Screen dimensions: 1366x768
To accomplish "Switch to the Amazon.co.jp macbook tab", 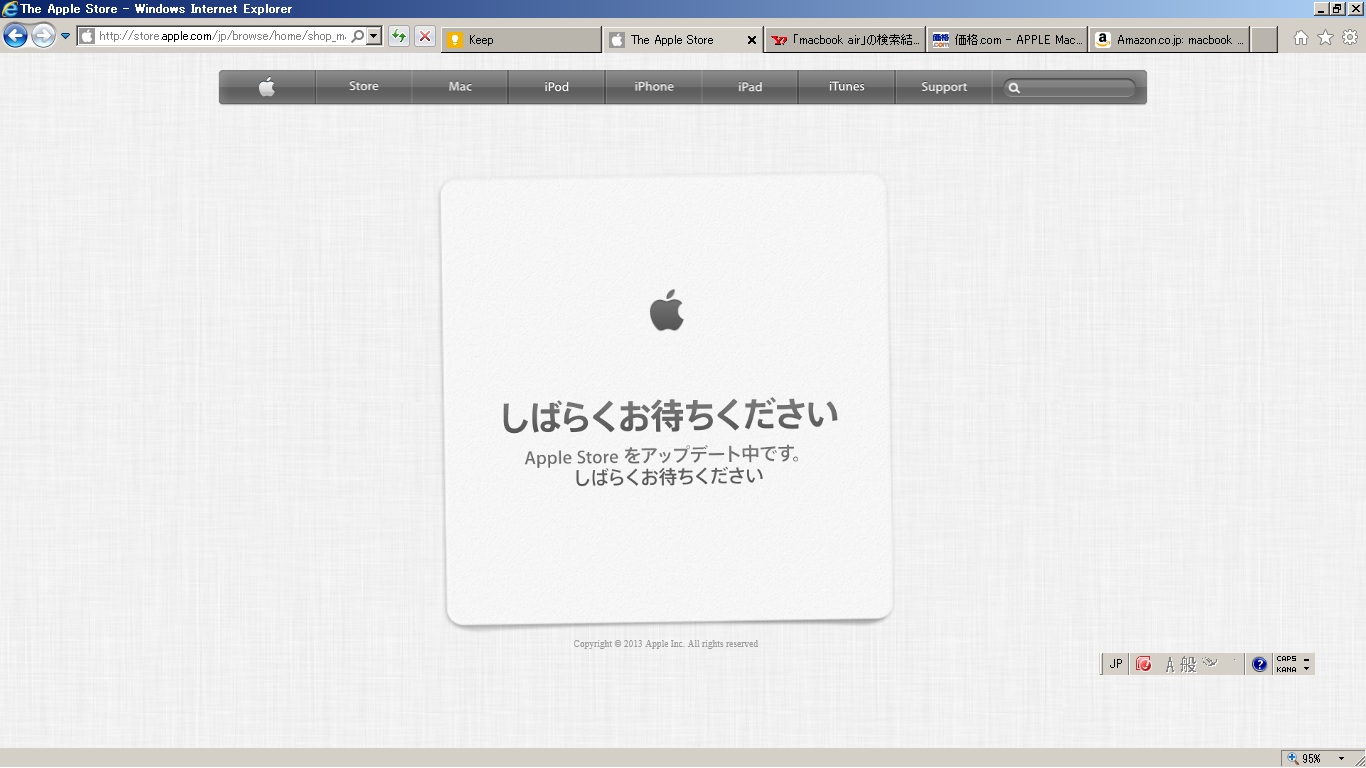I will [x=1169, y=40].
